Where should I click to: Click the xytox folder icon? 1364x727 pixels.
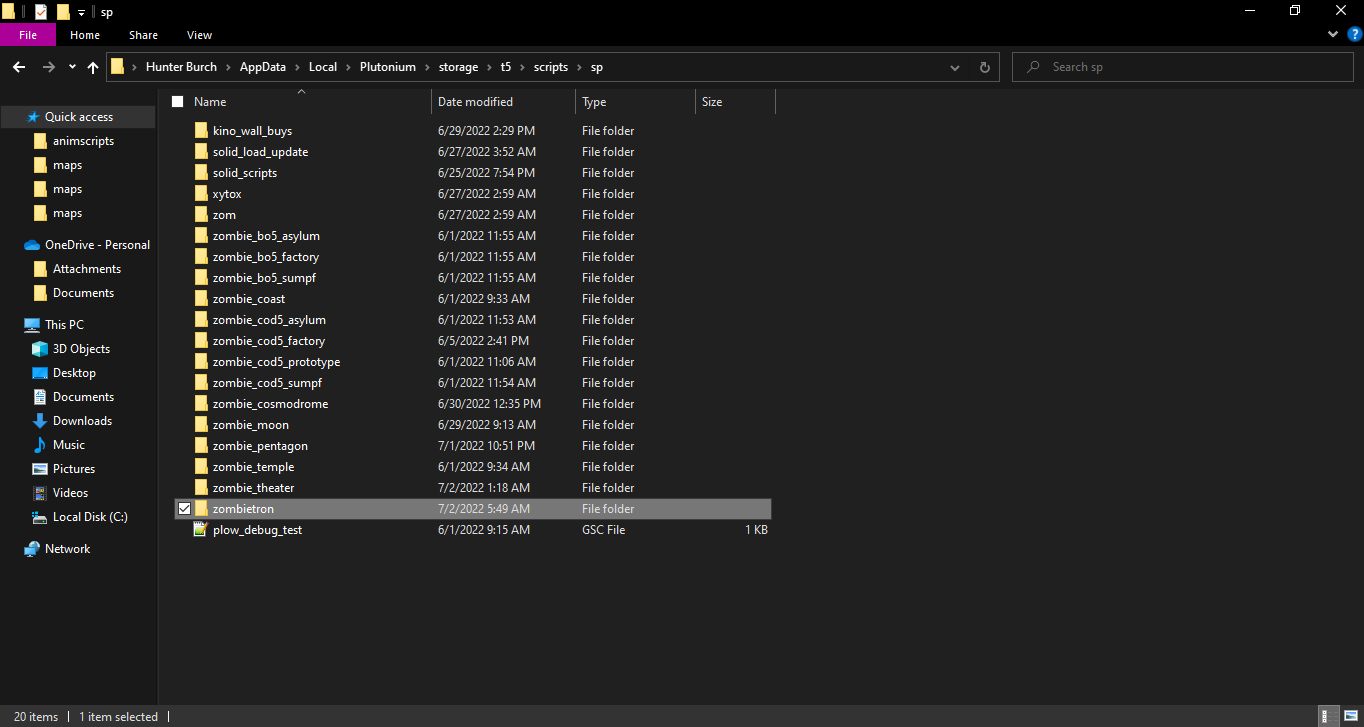point(201,194)
